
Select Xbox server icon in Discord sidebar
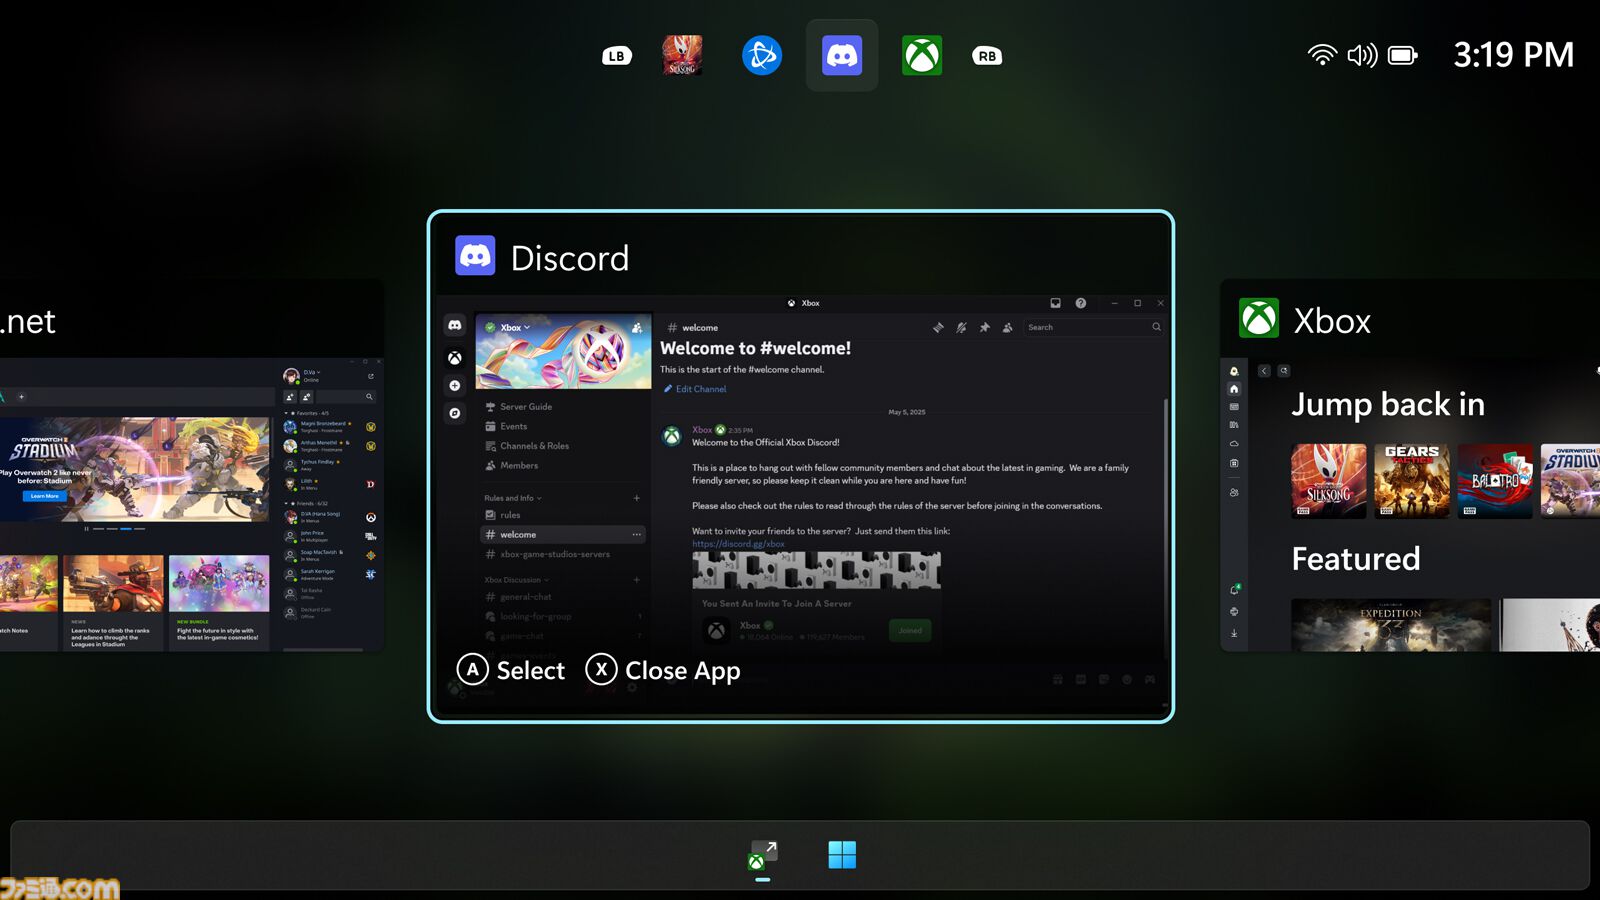click(455, 357)
